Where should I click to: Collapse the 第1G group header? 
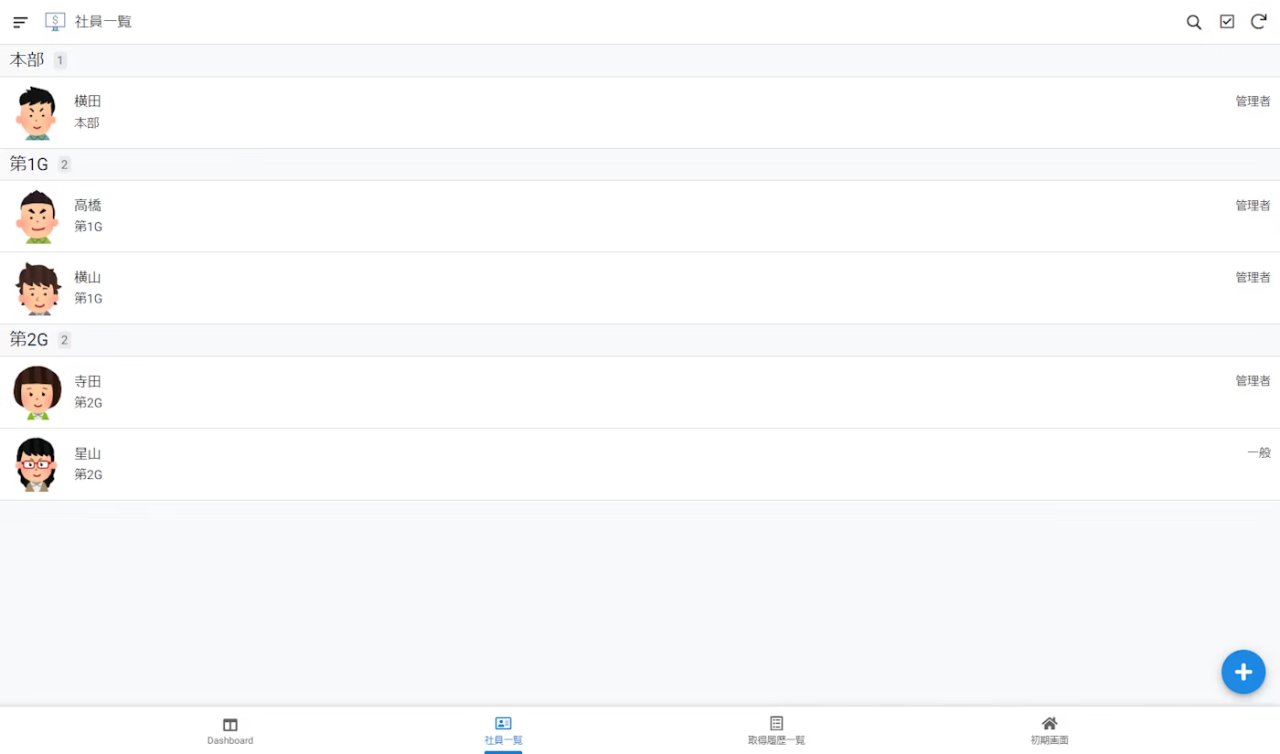click(640, 165)
